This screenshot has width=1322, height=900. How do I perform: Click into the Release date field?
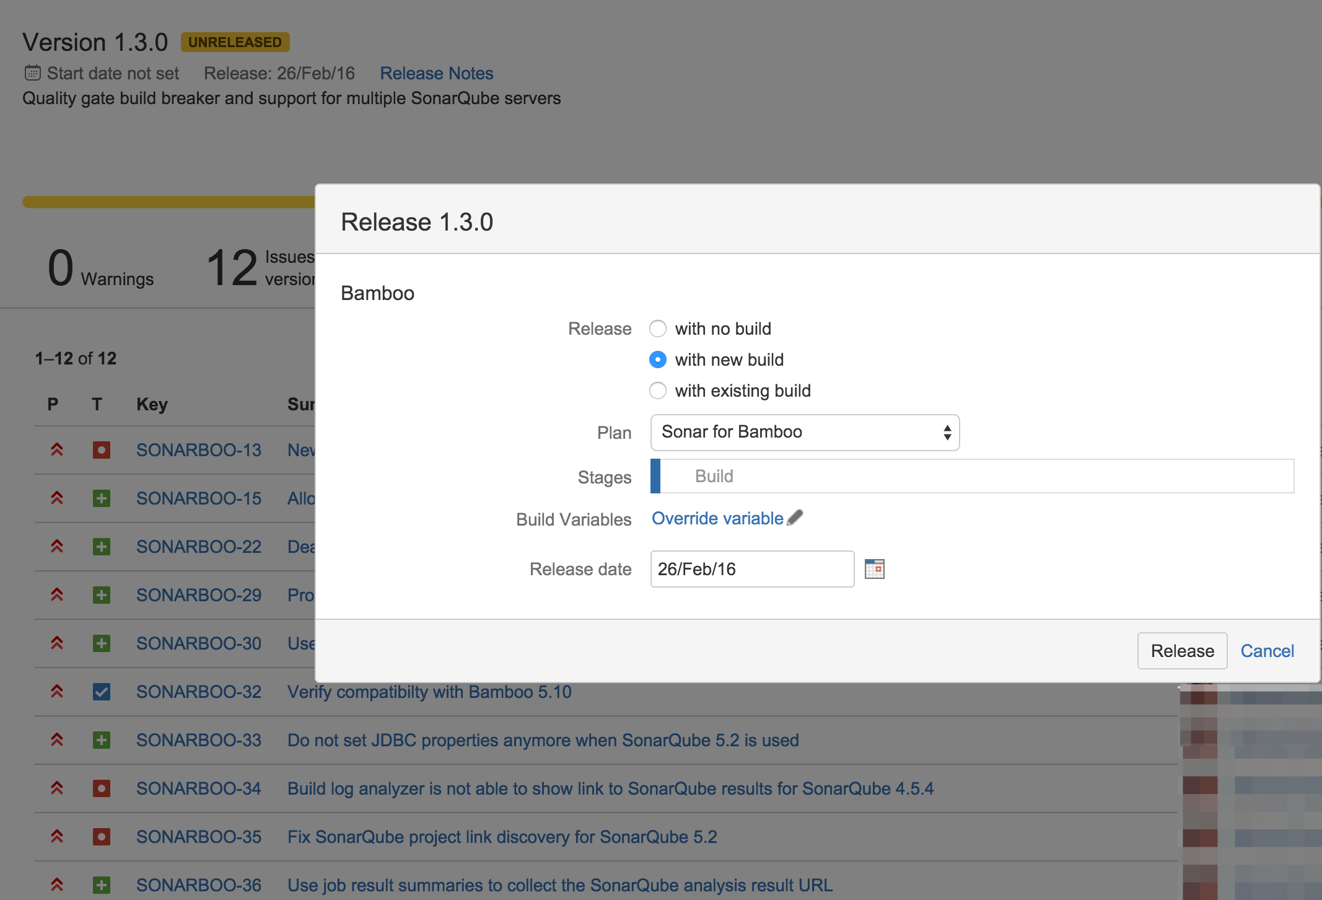(752, 569)
